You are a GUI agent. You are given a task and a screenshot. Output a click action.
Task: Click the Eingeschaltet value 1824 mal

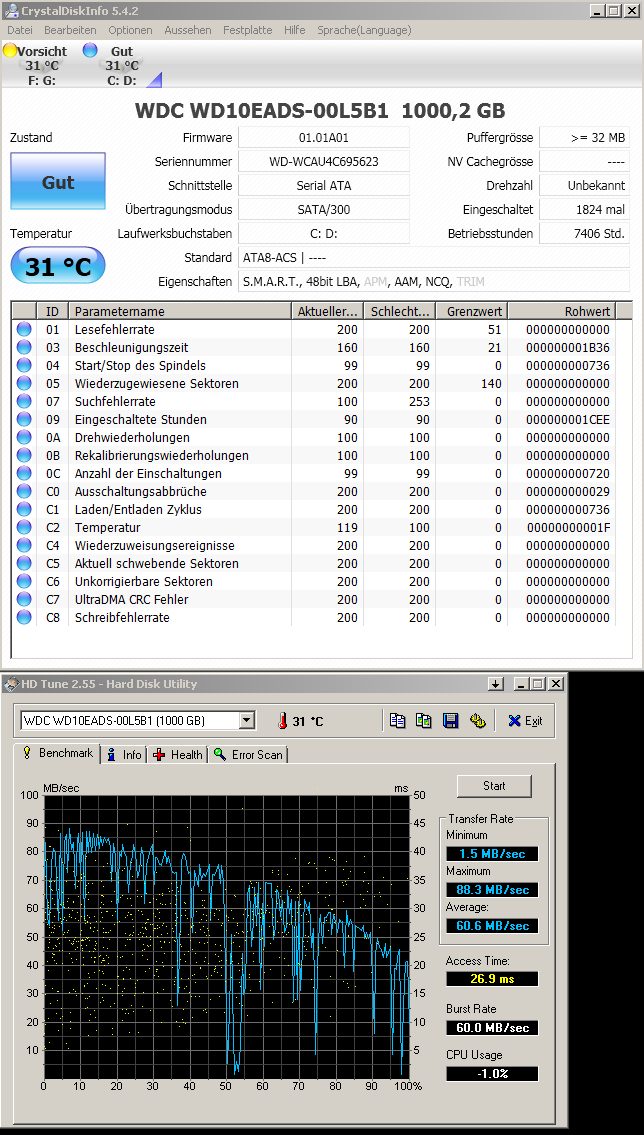click(x=584, y=209)
